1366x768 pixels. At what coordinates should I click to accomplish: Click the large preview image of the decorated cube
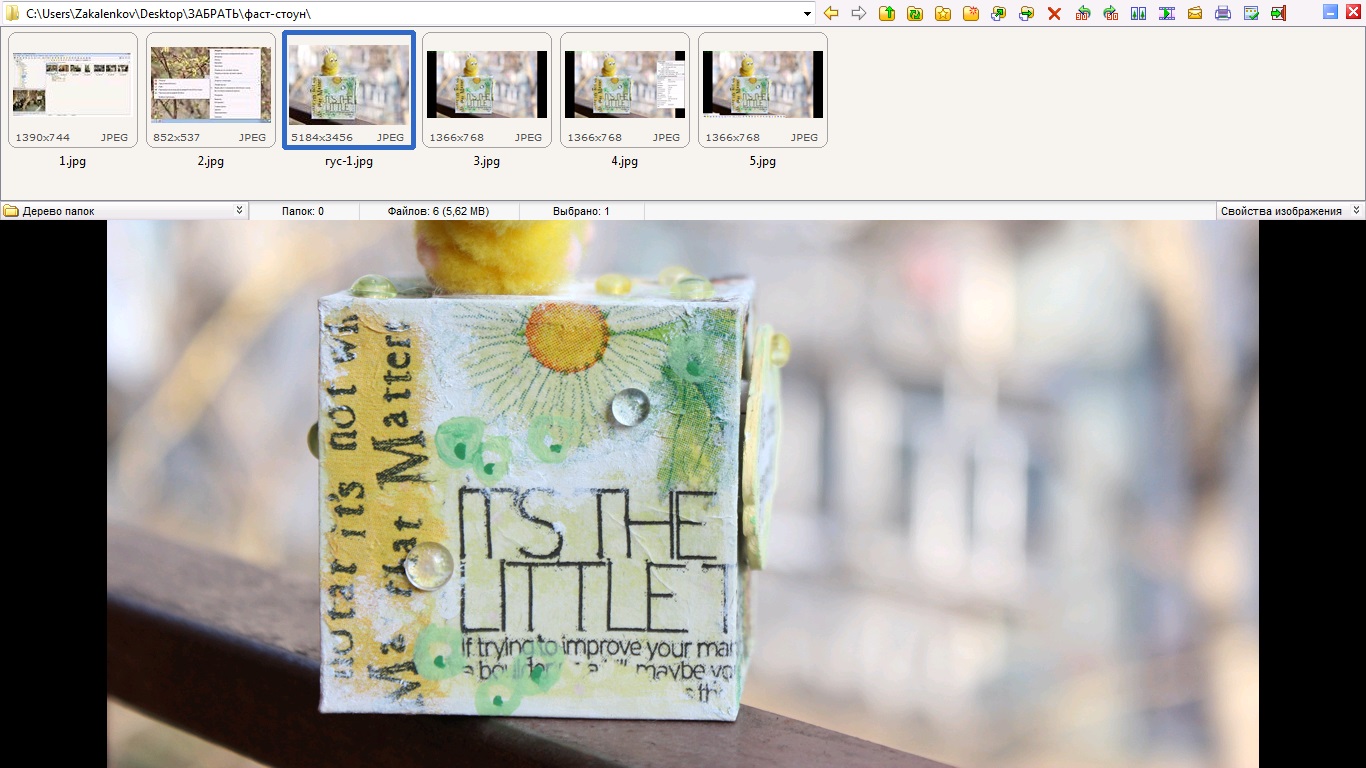pyautogui.click(x=683, y=494)
